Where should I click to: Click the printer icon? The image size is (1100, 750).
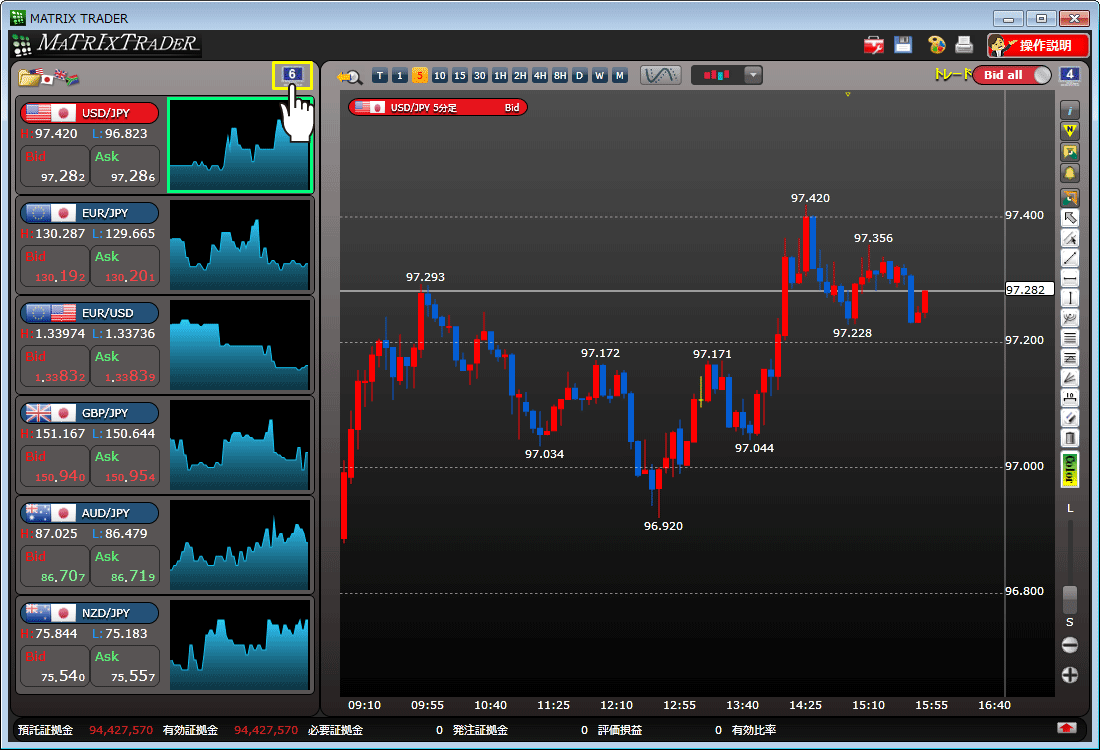tap(965, 45)
